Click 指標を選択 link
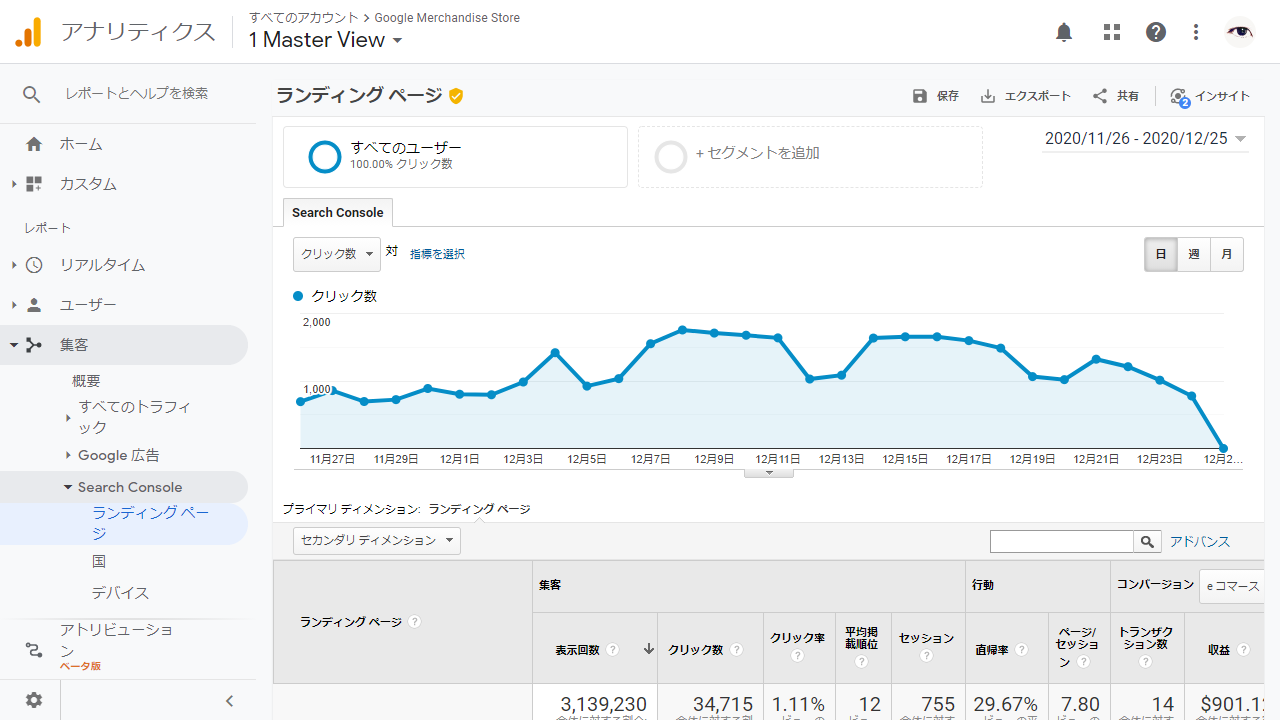The height and width of the screenshot is (720, 1280). click(x=437, y=254)
